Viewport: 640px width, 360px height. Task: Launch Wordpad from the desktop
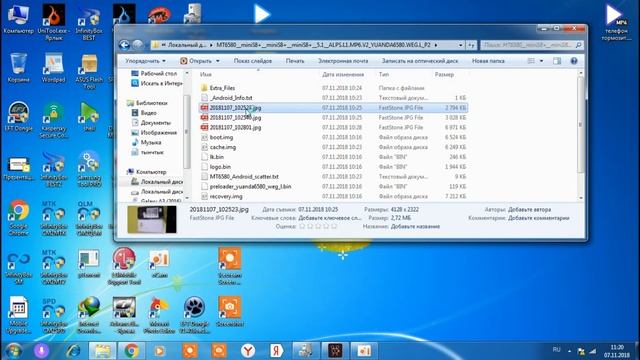(x=53, y=68)
